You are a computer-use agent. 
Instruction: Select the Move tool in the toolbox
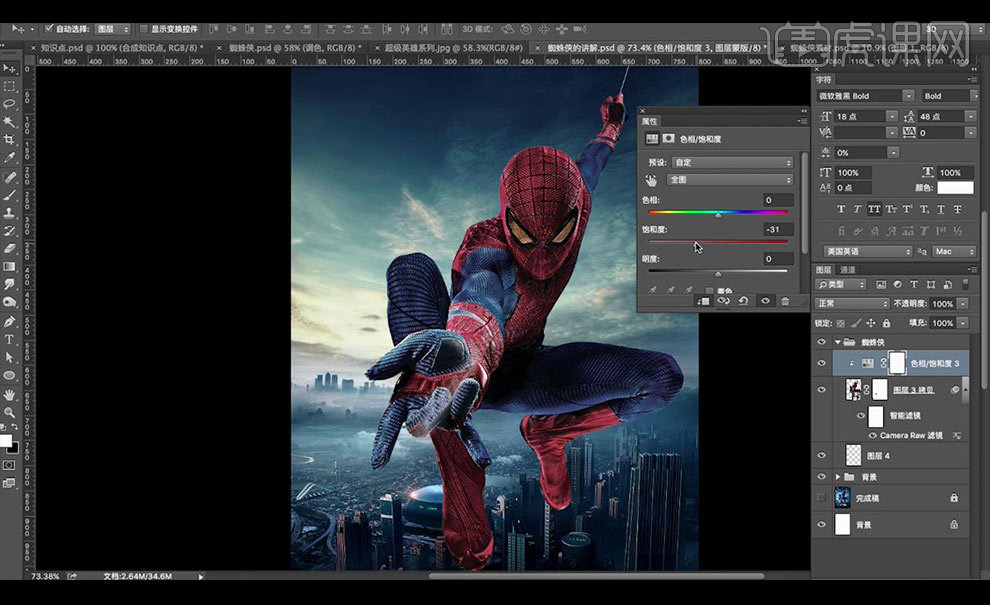coord(9,68)
